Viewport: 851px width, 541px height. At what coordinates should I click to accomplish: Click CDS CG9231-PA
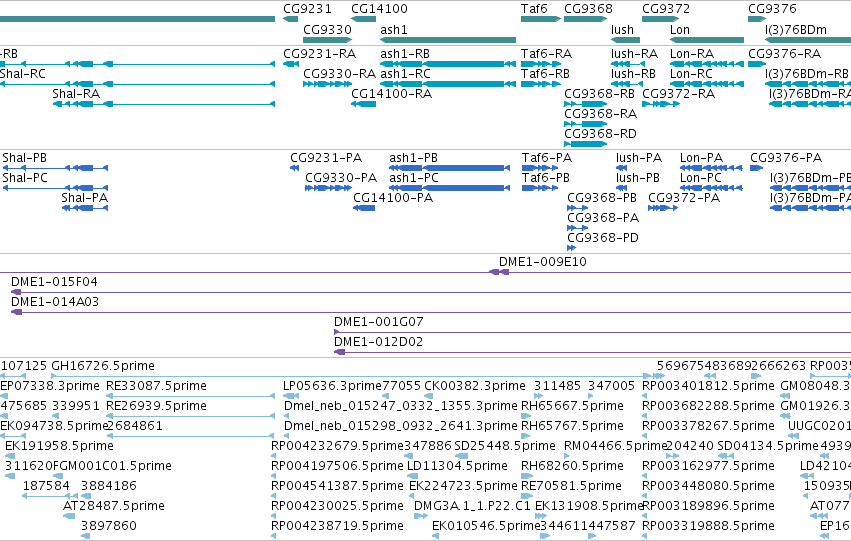pos(295,168)
